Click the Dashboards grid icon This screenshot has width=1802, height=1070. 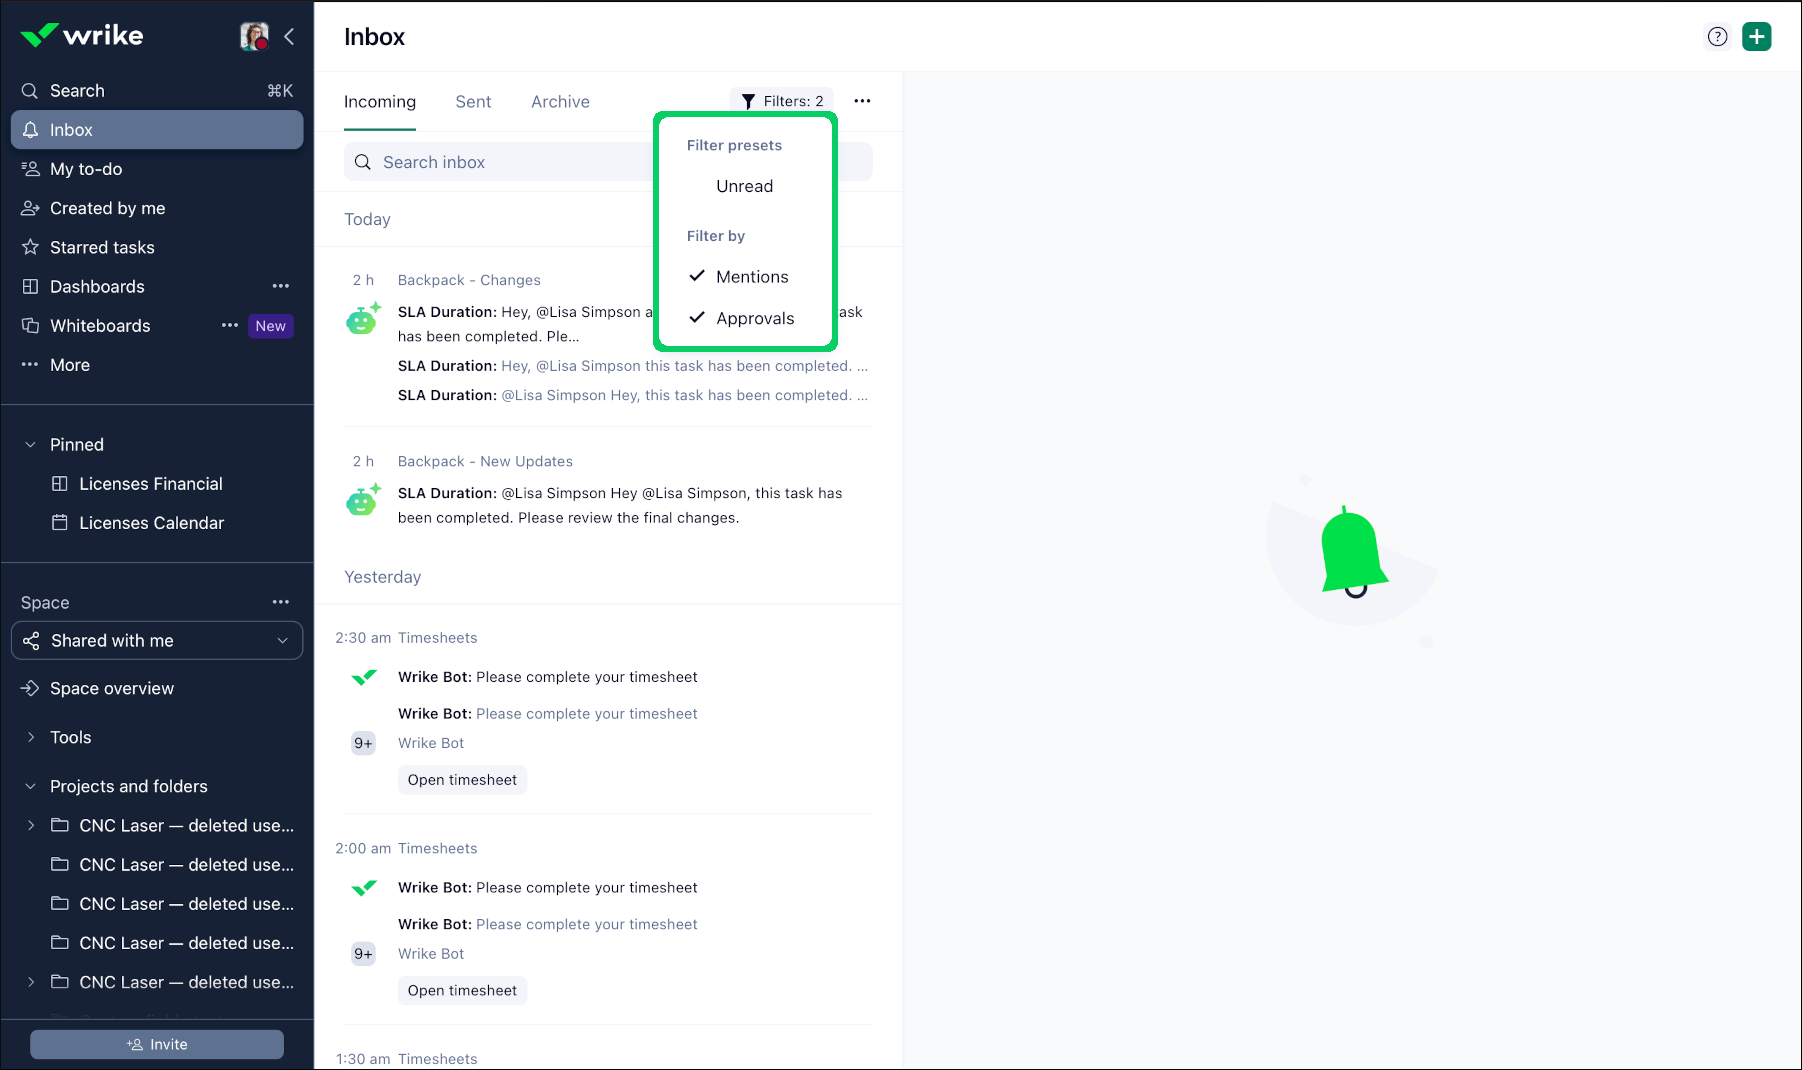[x=30, y=287]
